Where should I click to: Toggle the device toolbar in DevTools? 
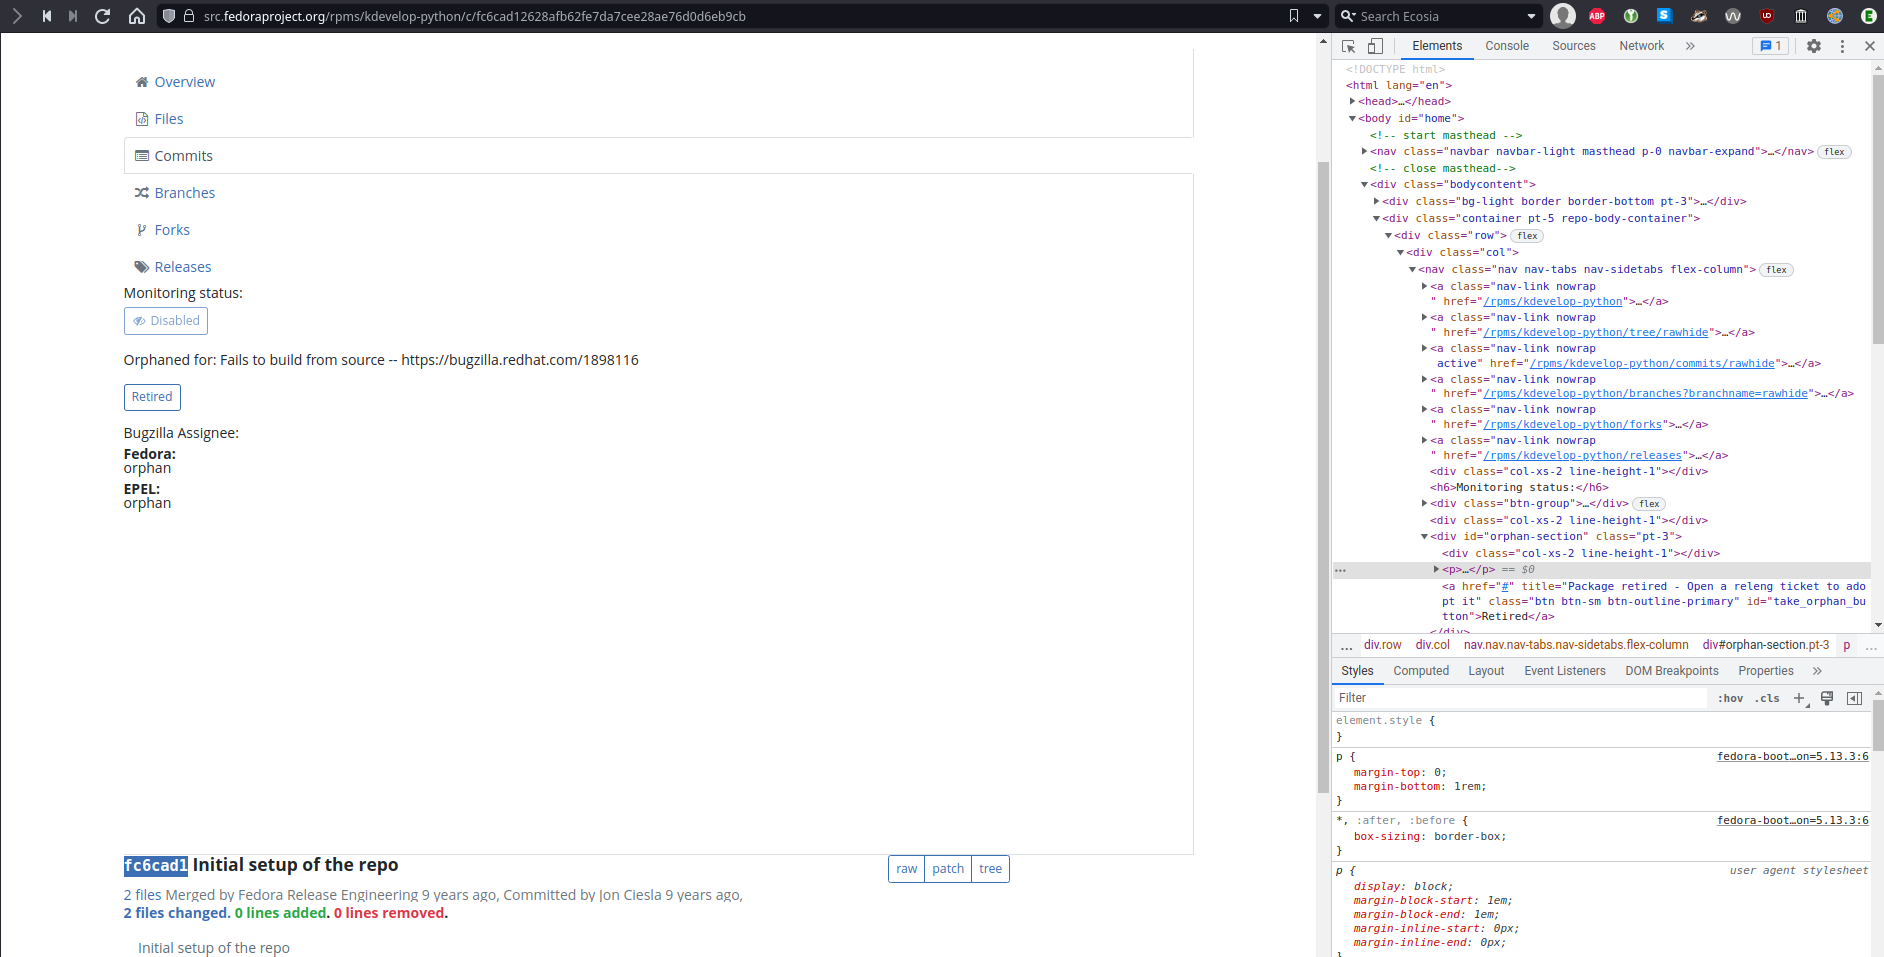(1375, 46)
